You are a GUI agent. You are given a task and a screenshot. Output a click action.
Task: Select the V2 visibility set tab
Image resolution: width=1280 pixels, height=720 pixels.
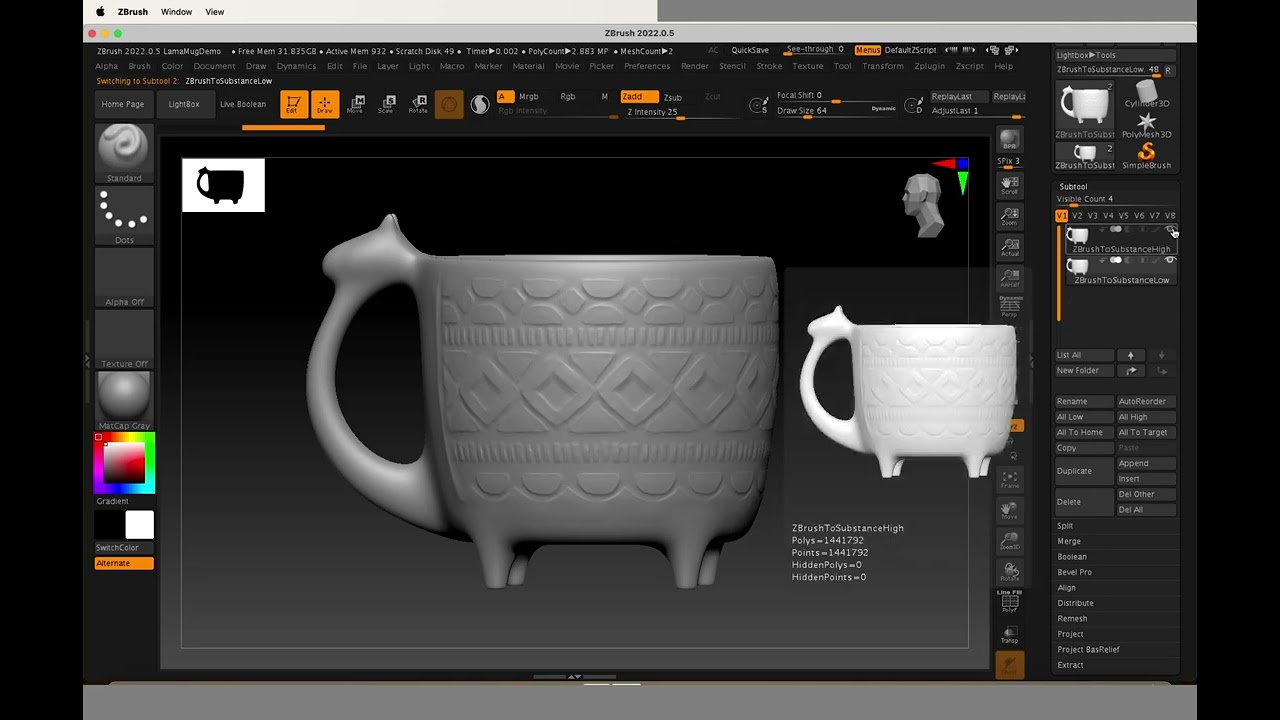point(1077,216)
